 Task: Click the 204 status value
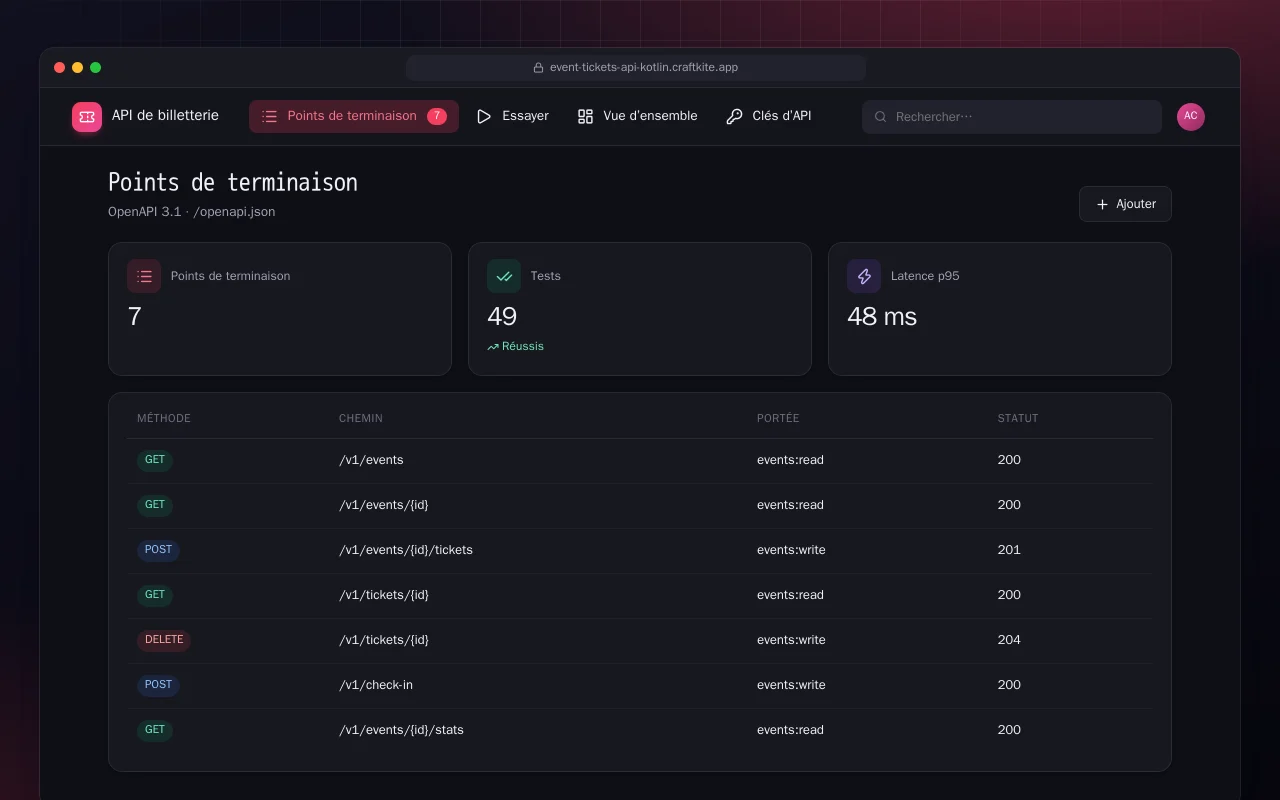tap(1009, 640)
